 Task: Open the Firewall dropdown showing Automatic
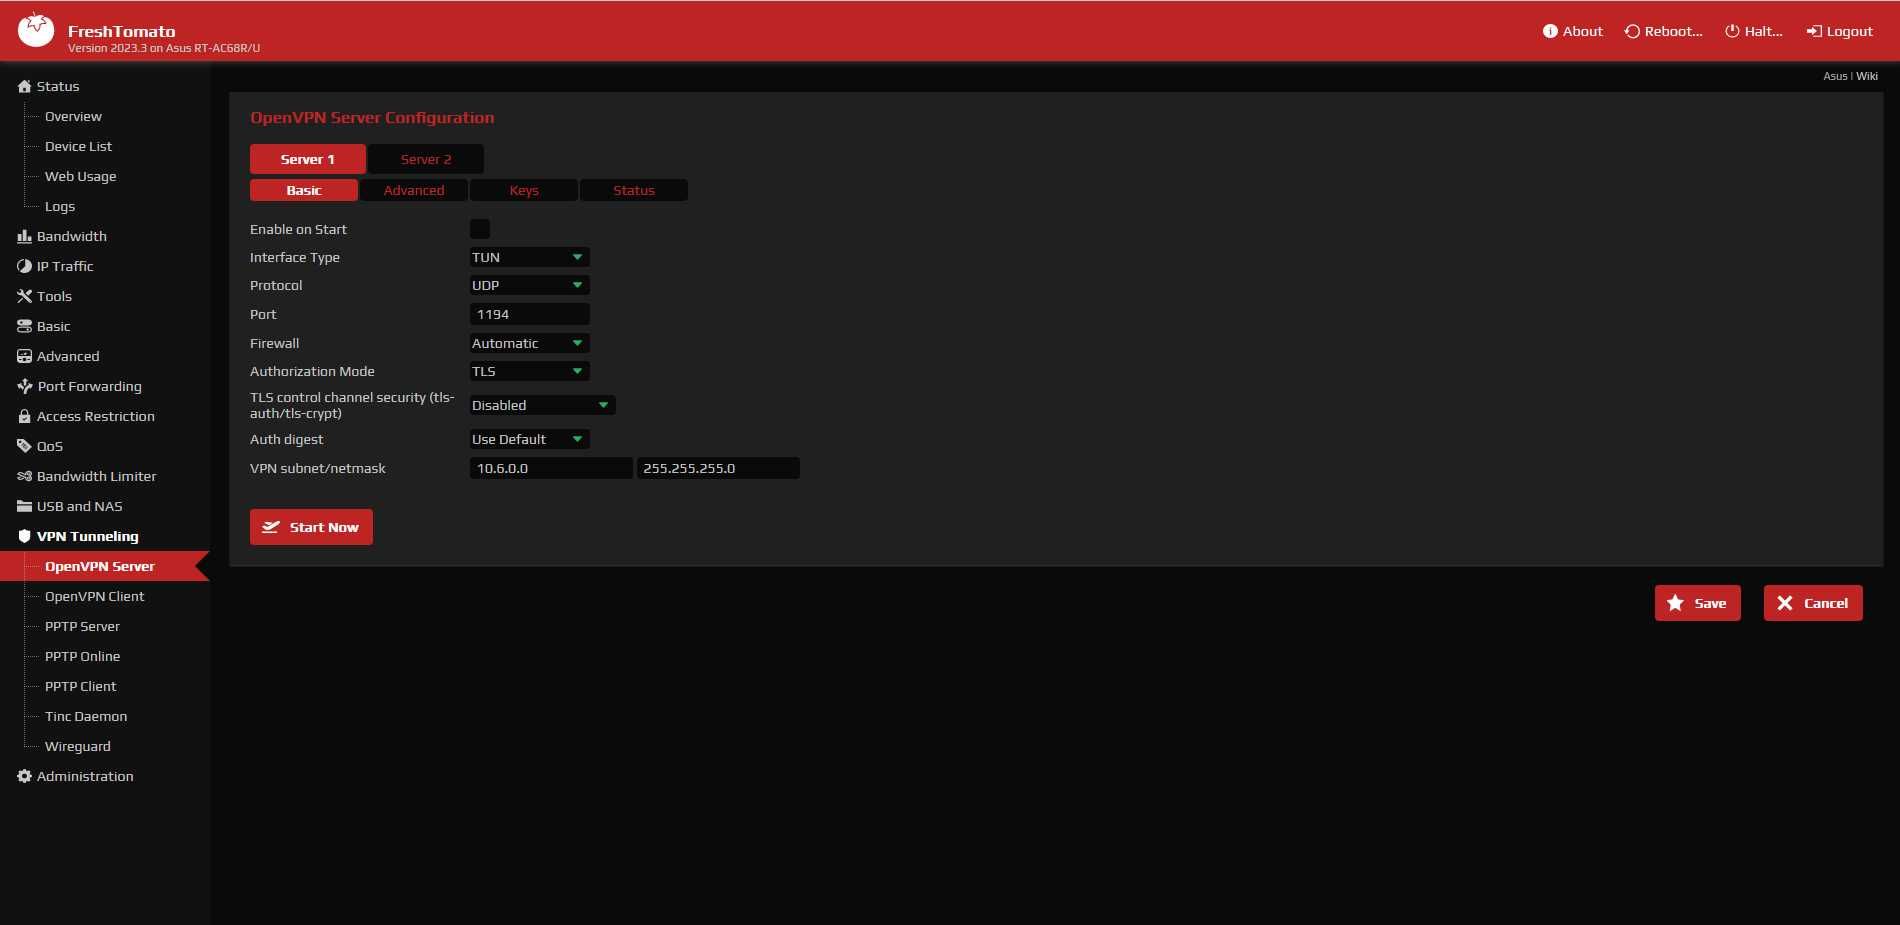[x=529, y=343]
